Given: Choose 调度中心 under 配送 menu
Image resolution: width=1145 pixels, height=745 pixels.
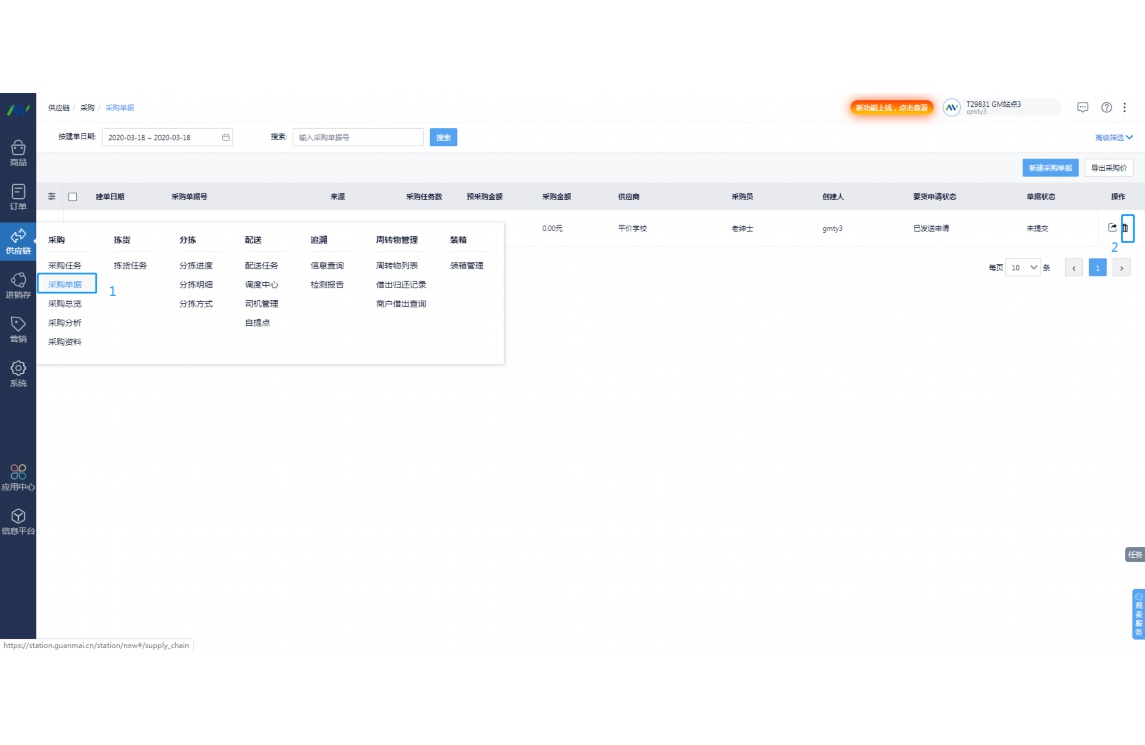Looking at the screenshot, I should (x=261, y=284).
